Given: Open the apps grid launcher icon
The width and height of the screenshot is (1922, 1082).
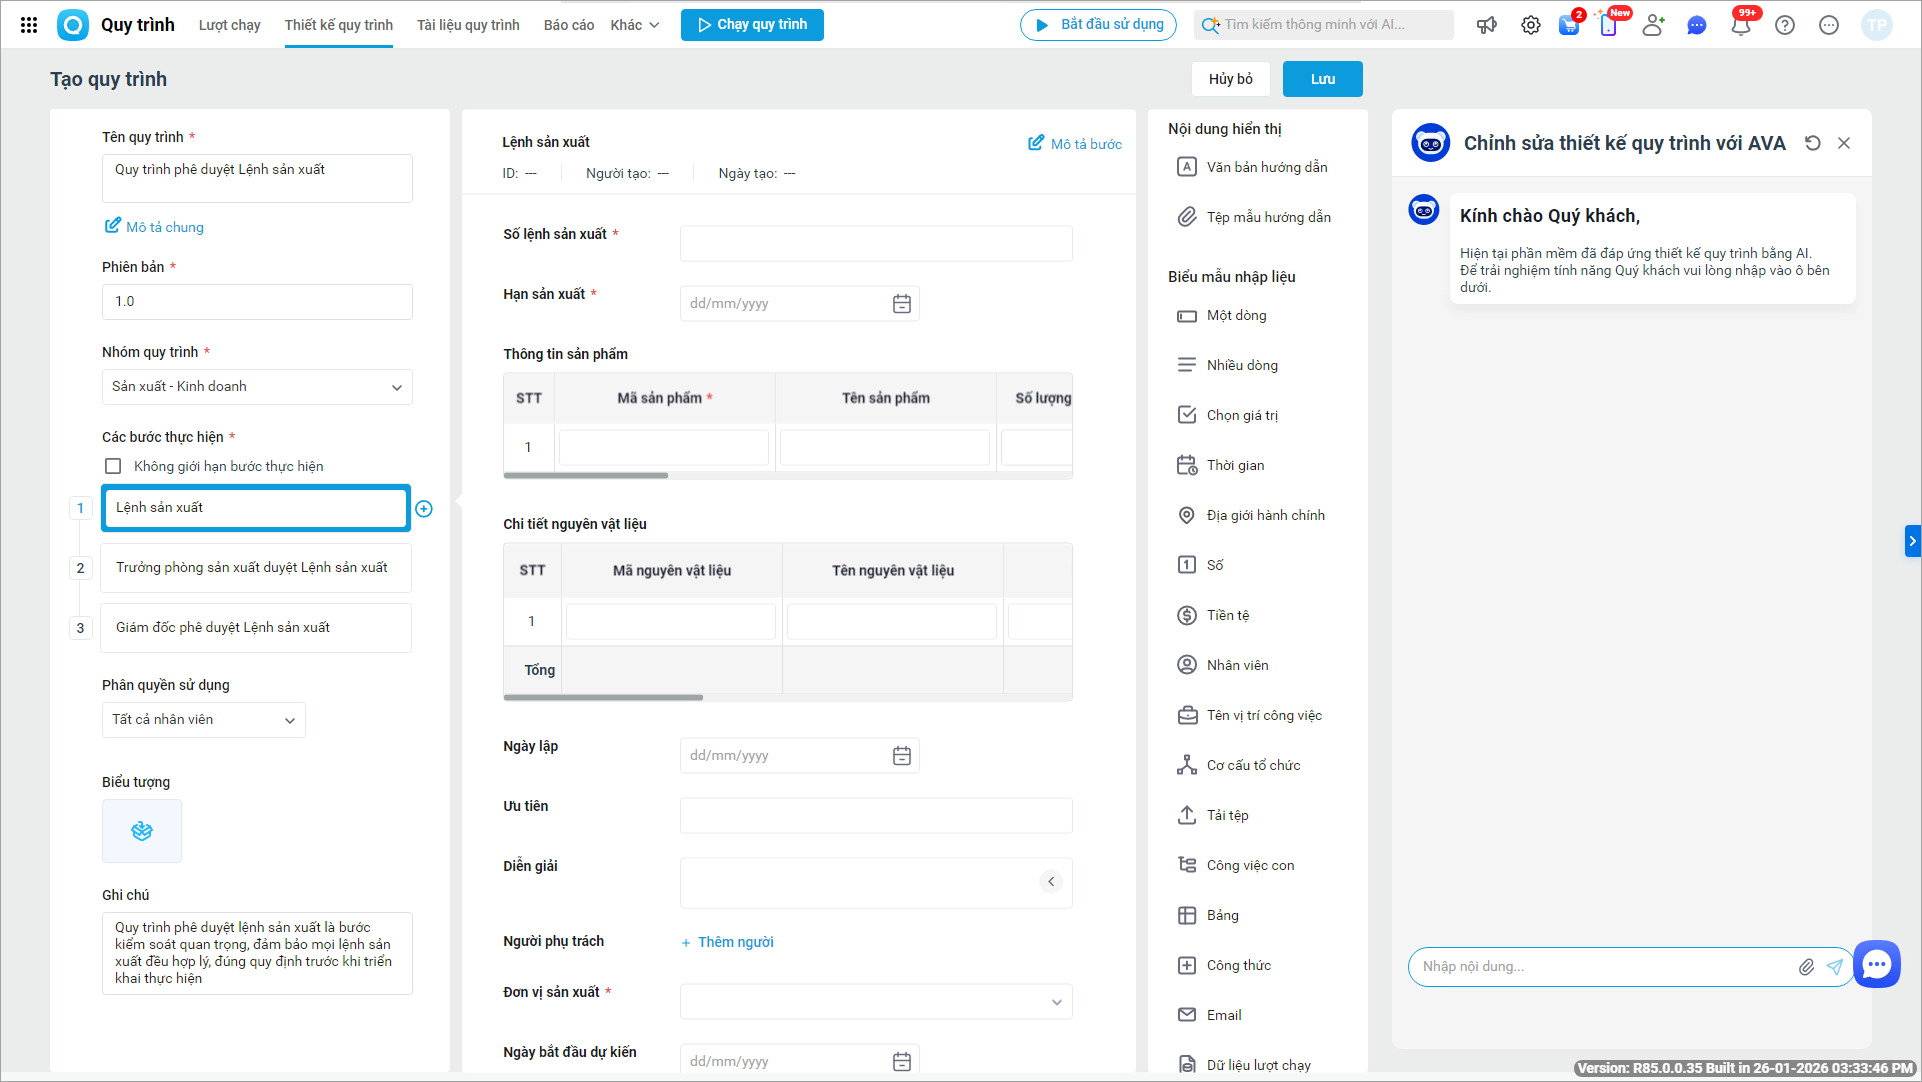Looking at the screenshot, I should [29, 25].
